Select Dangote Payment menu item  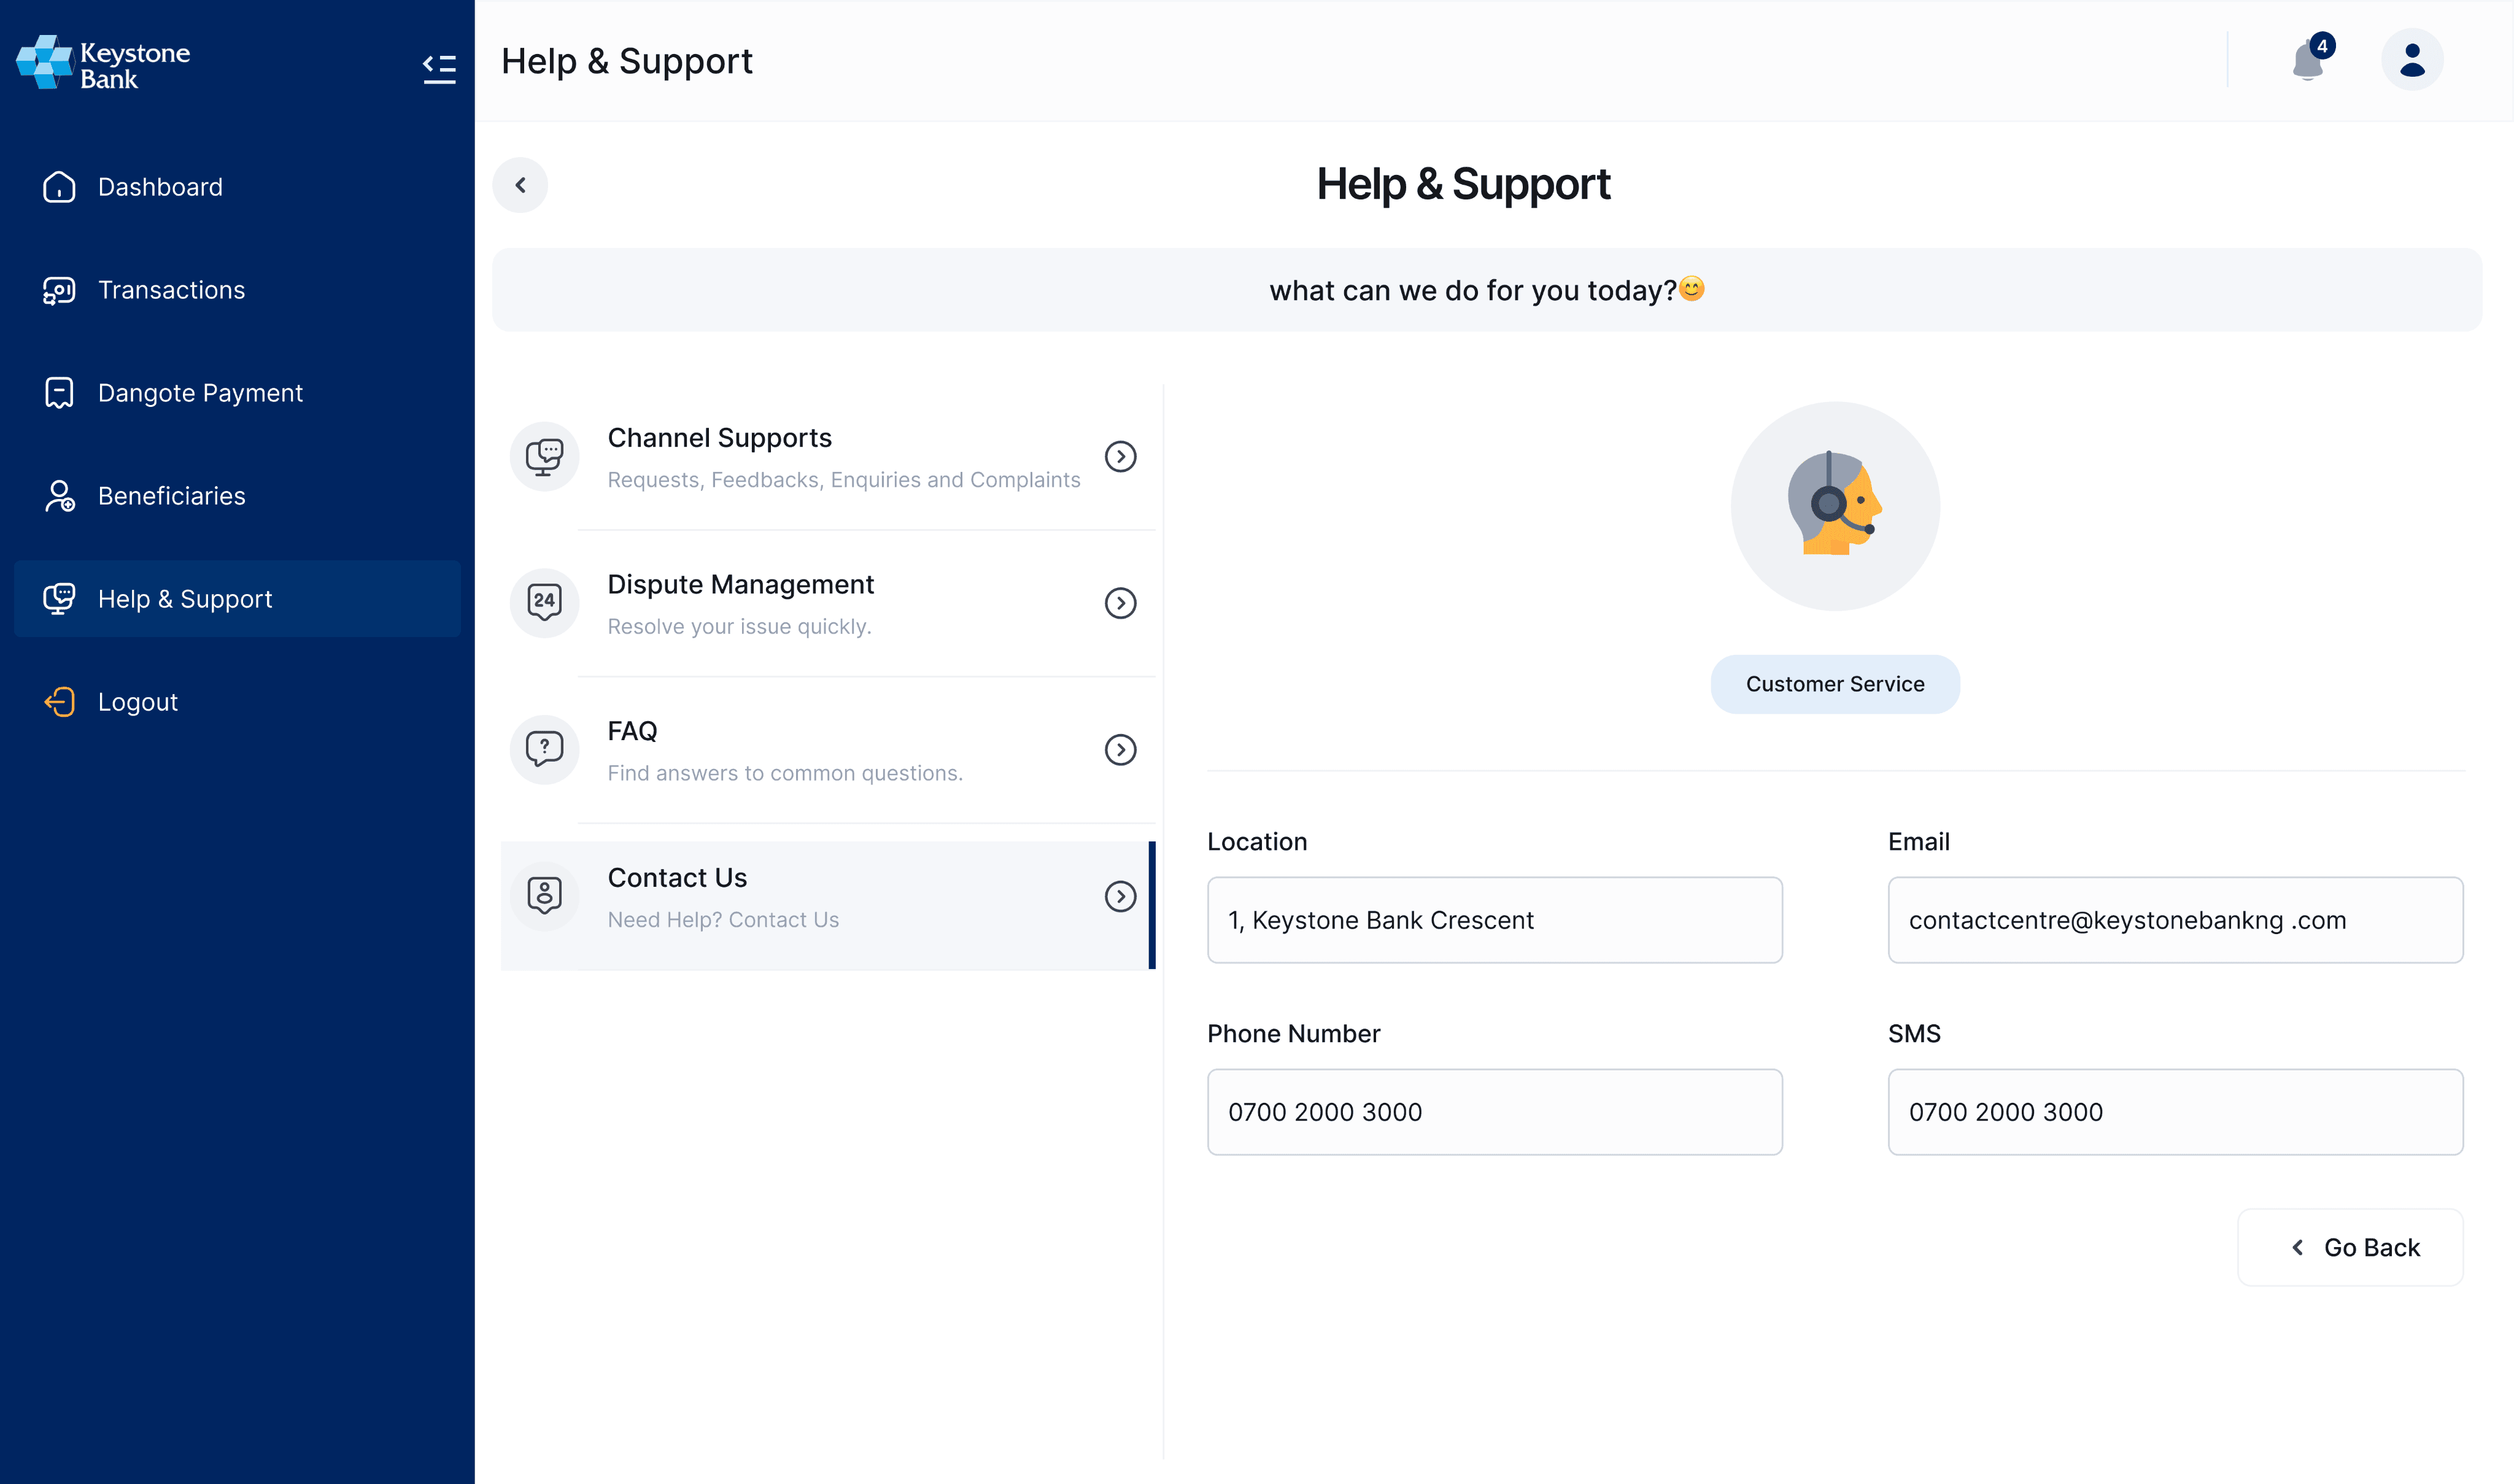pos(237,393)
